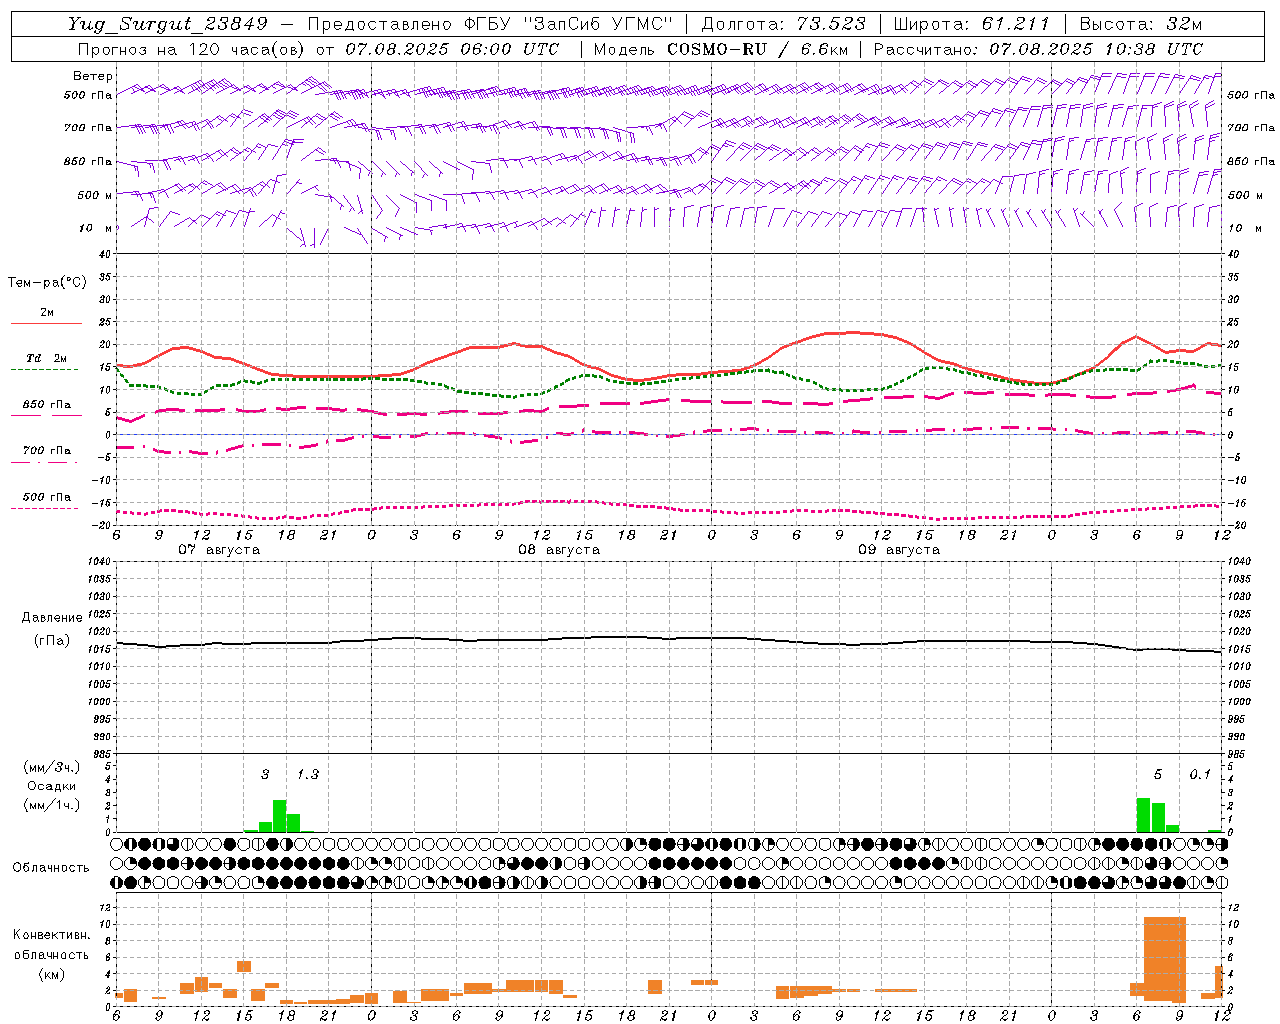Click 700 гПа in the temperature legend
The width and height of the screenshot is (1280, 1024).
(x=47, y=451)
